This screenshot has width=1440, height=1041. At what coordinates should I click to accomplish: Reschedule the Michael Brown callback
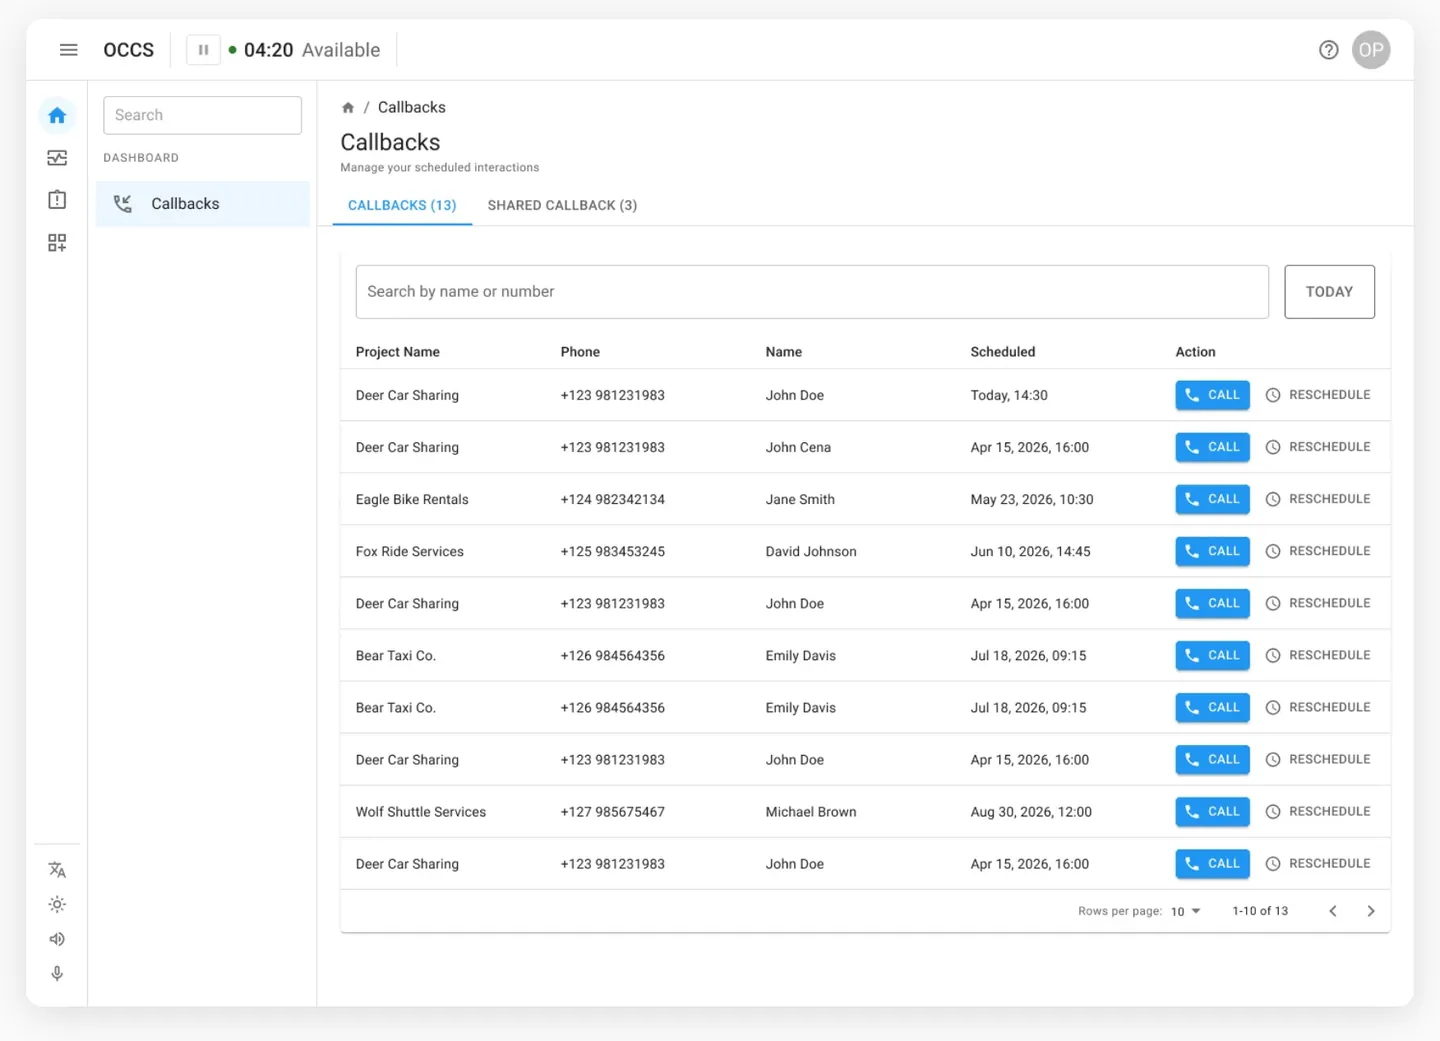tap(1318, 811)
